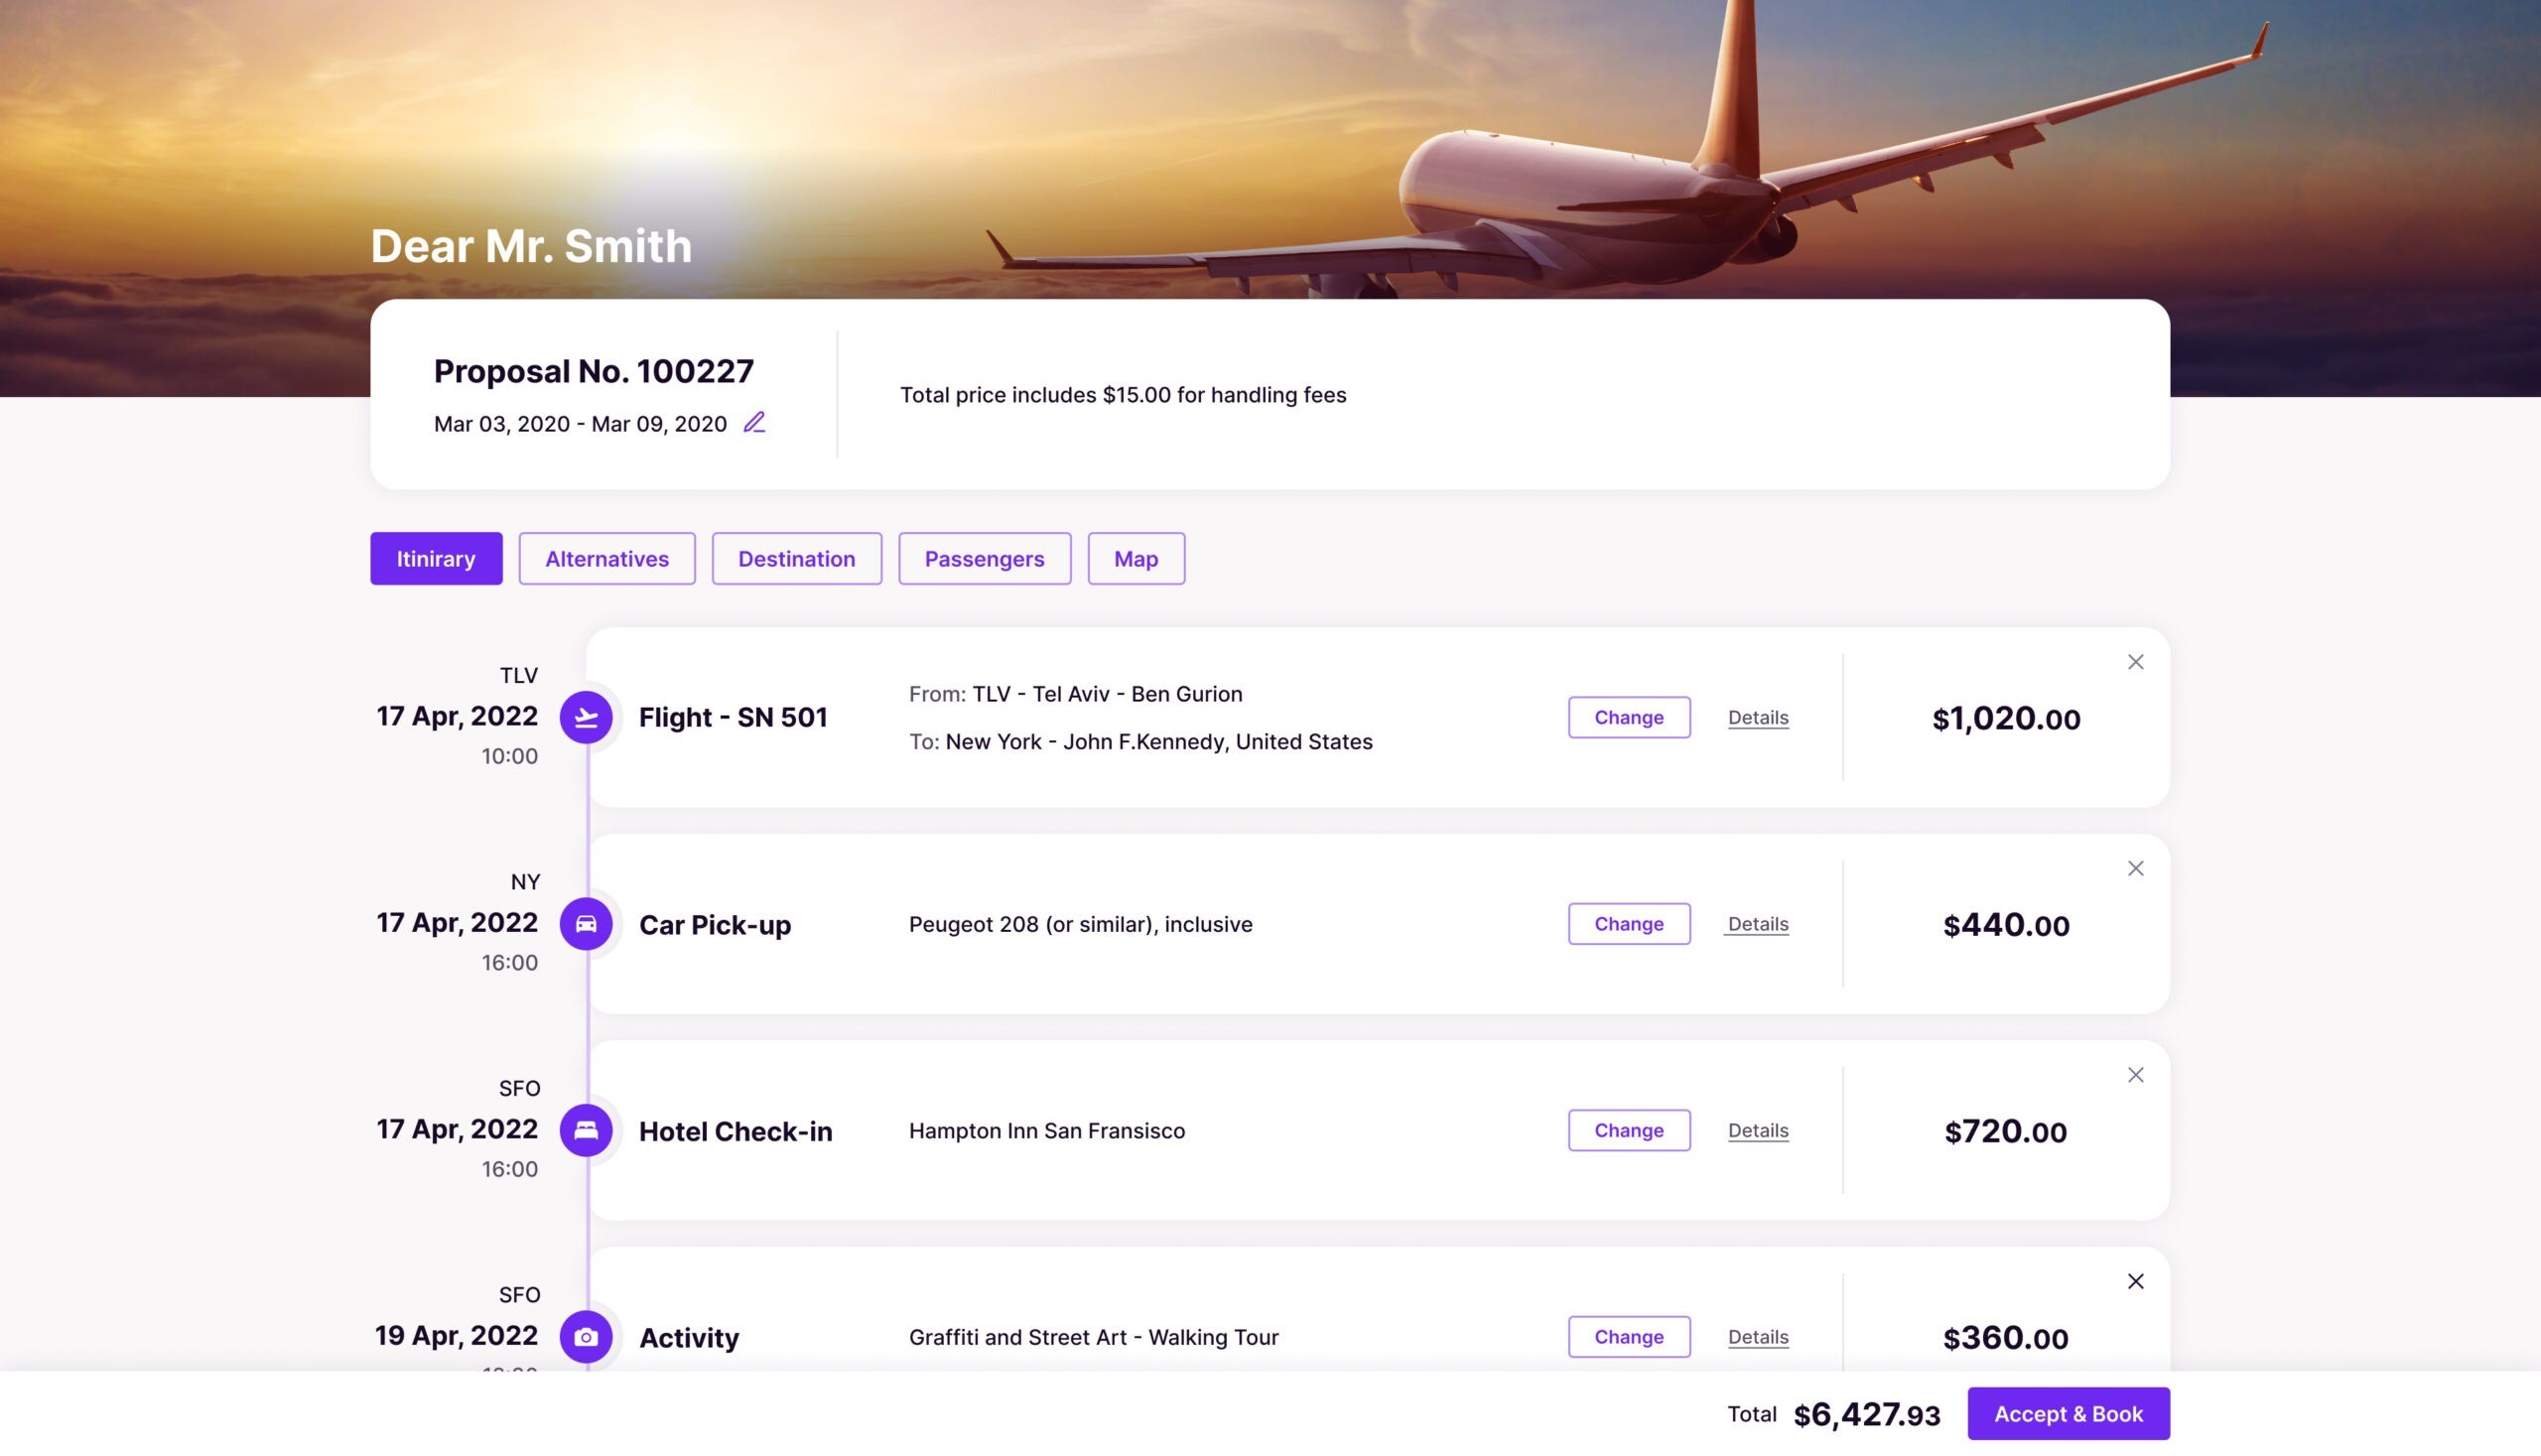The width and height of the screenshot is (2541, 1456).
Task: Close the Flight SN 501 itinerary item
Action: pos(2136,663)
